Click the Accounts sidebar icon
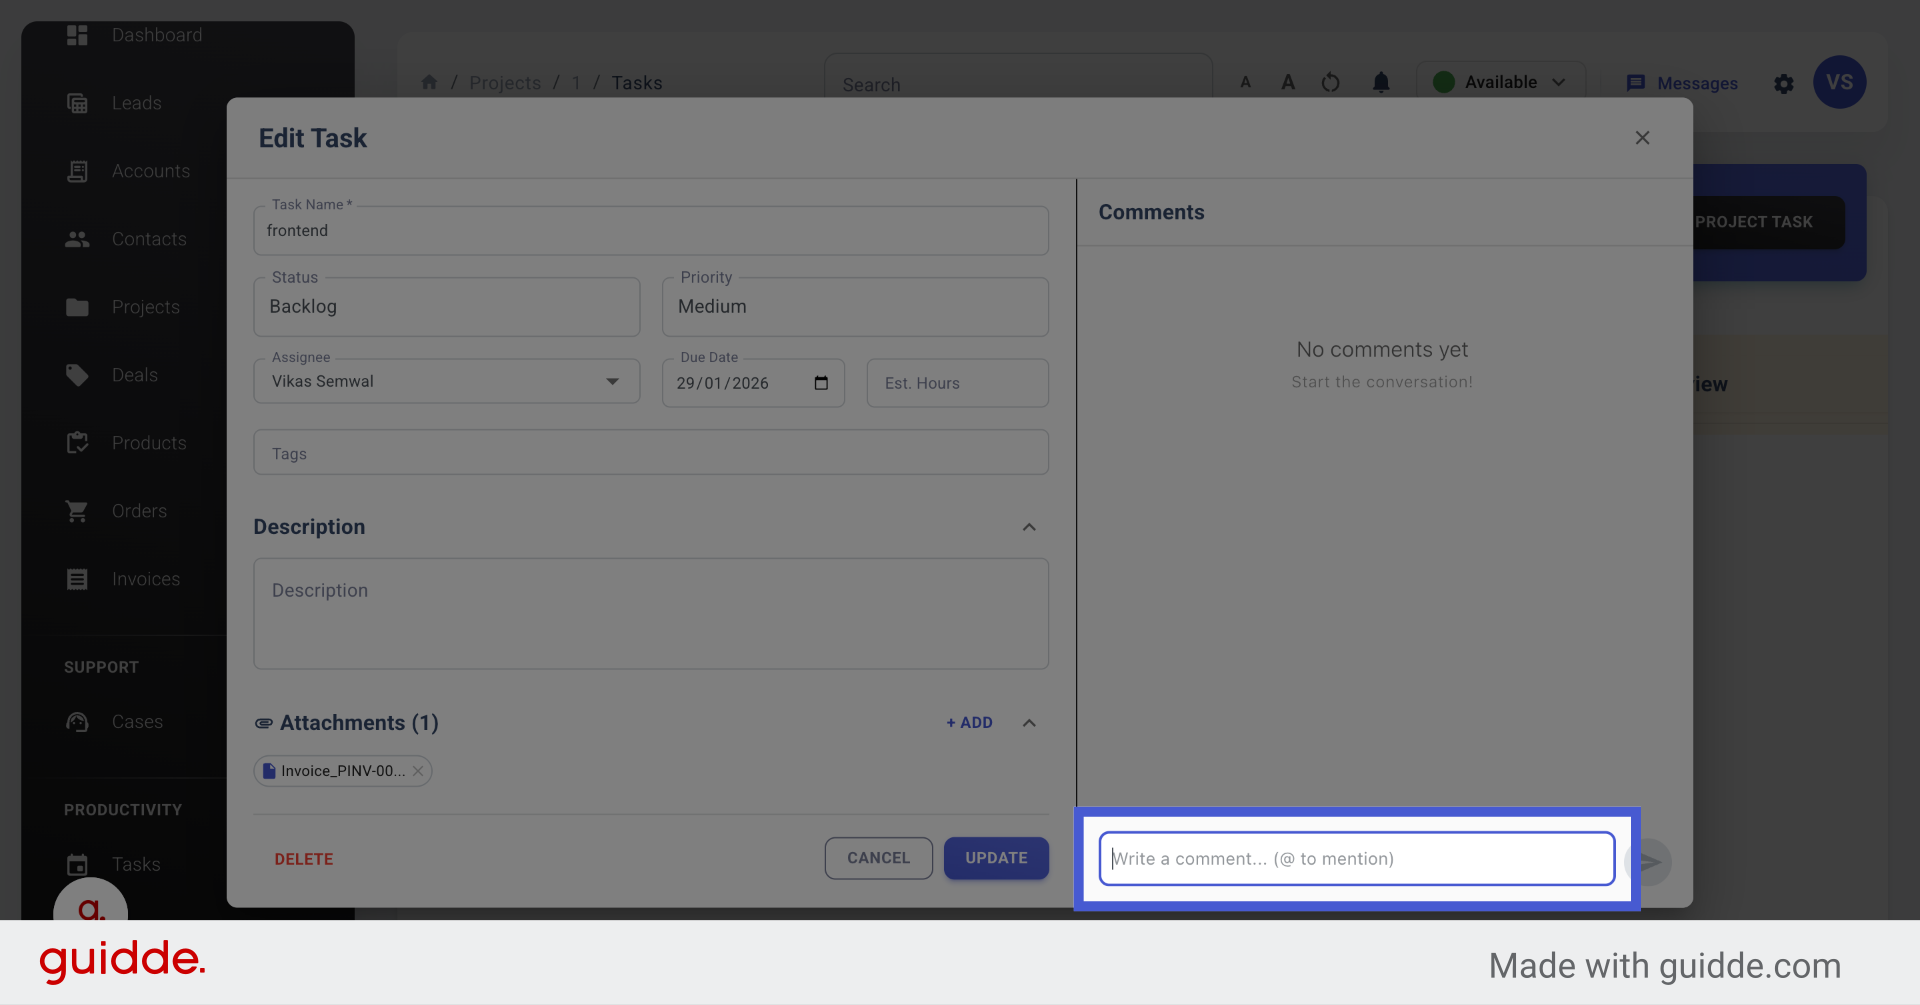Screen dimensions: 1920x1005 click(x=77, y=171)
